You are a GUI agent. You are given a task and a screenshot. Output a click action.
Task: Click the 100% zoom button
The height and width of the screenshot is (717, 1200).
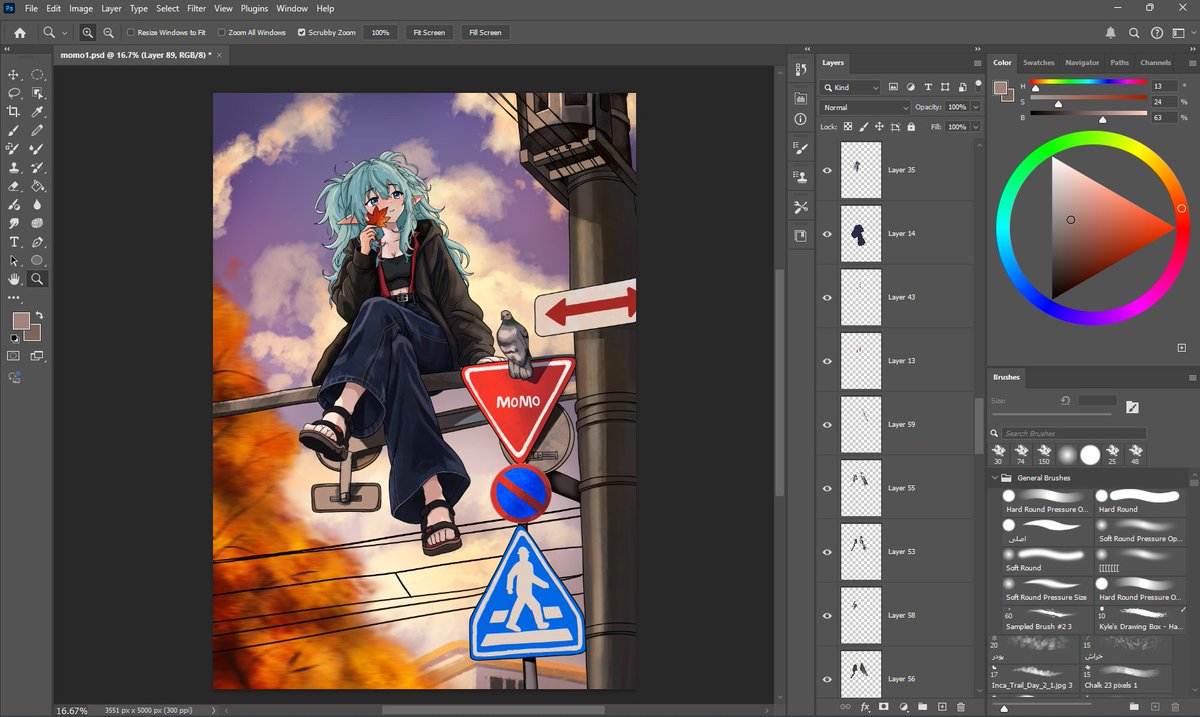coord(380,33)
